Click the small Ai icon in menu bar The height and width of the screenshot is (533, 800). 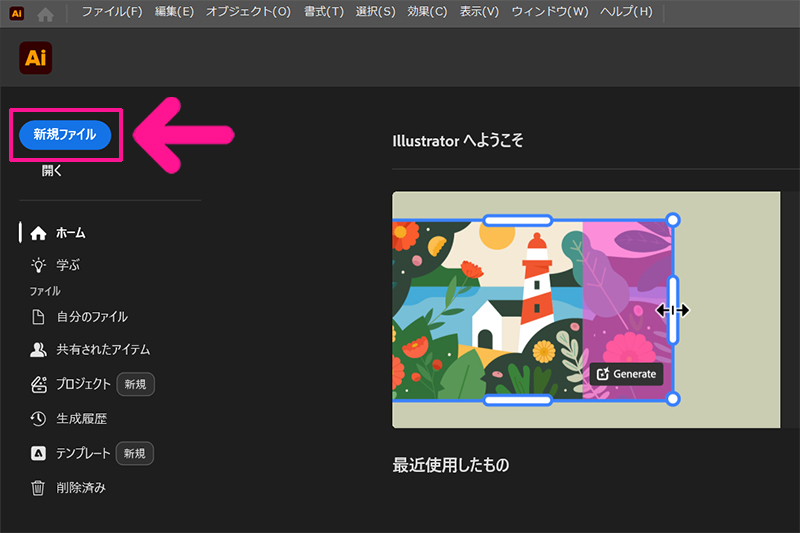pyautogui.click(x=17, y=14)
